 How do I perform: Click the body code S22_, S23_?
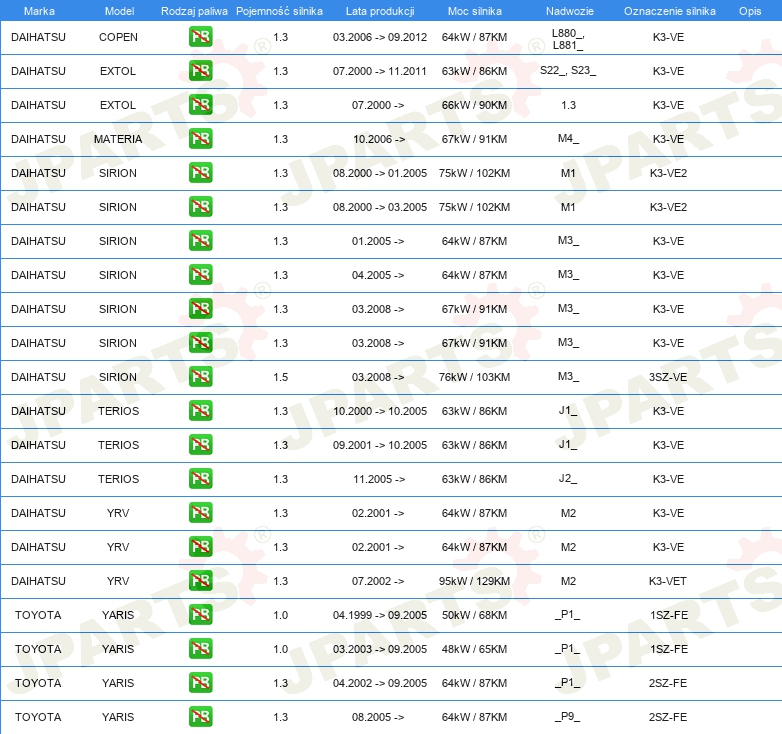(568, 70)
